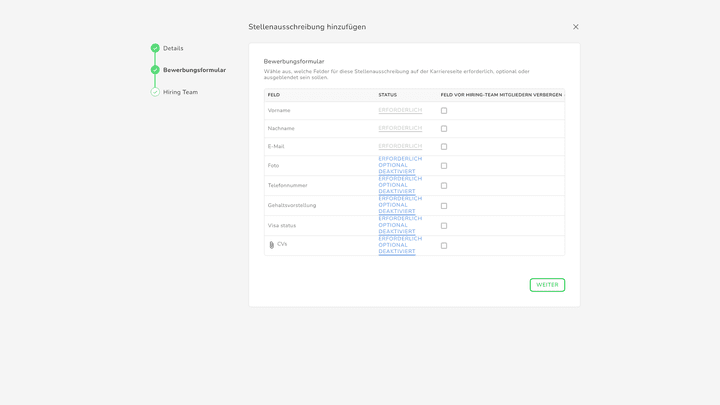Click the Stellenausschreibung hinzufügen title
Screen dimensions: 720x405
[307, 27]
